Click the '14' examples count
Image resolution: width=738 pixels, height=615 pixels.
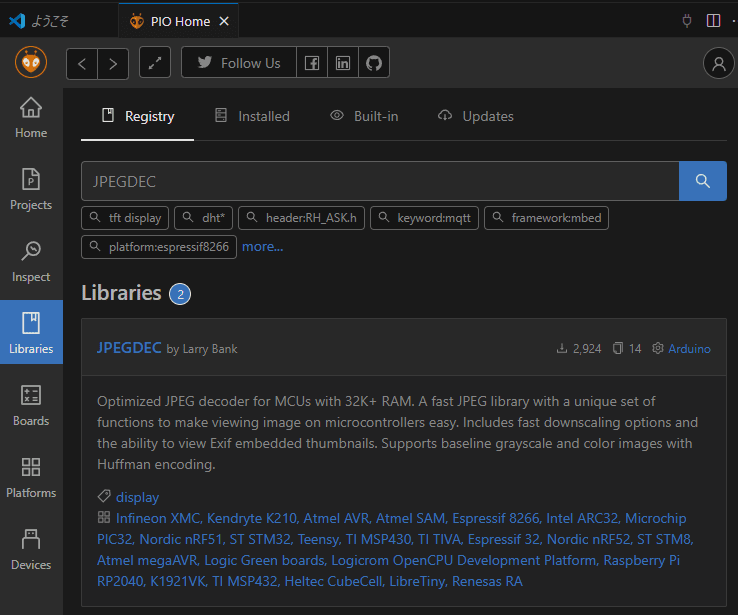[627, 349]
